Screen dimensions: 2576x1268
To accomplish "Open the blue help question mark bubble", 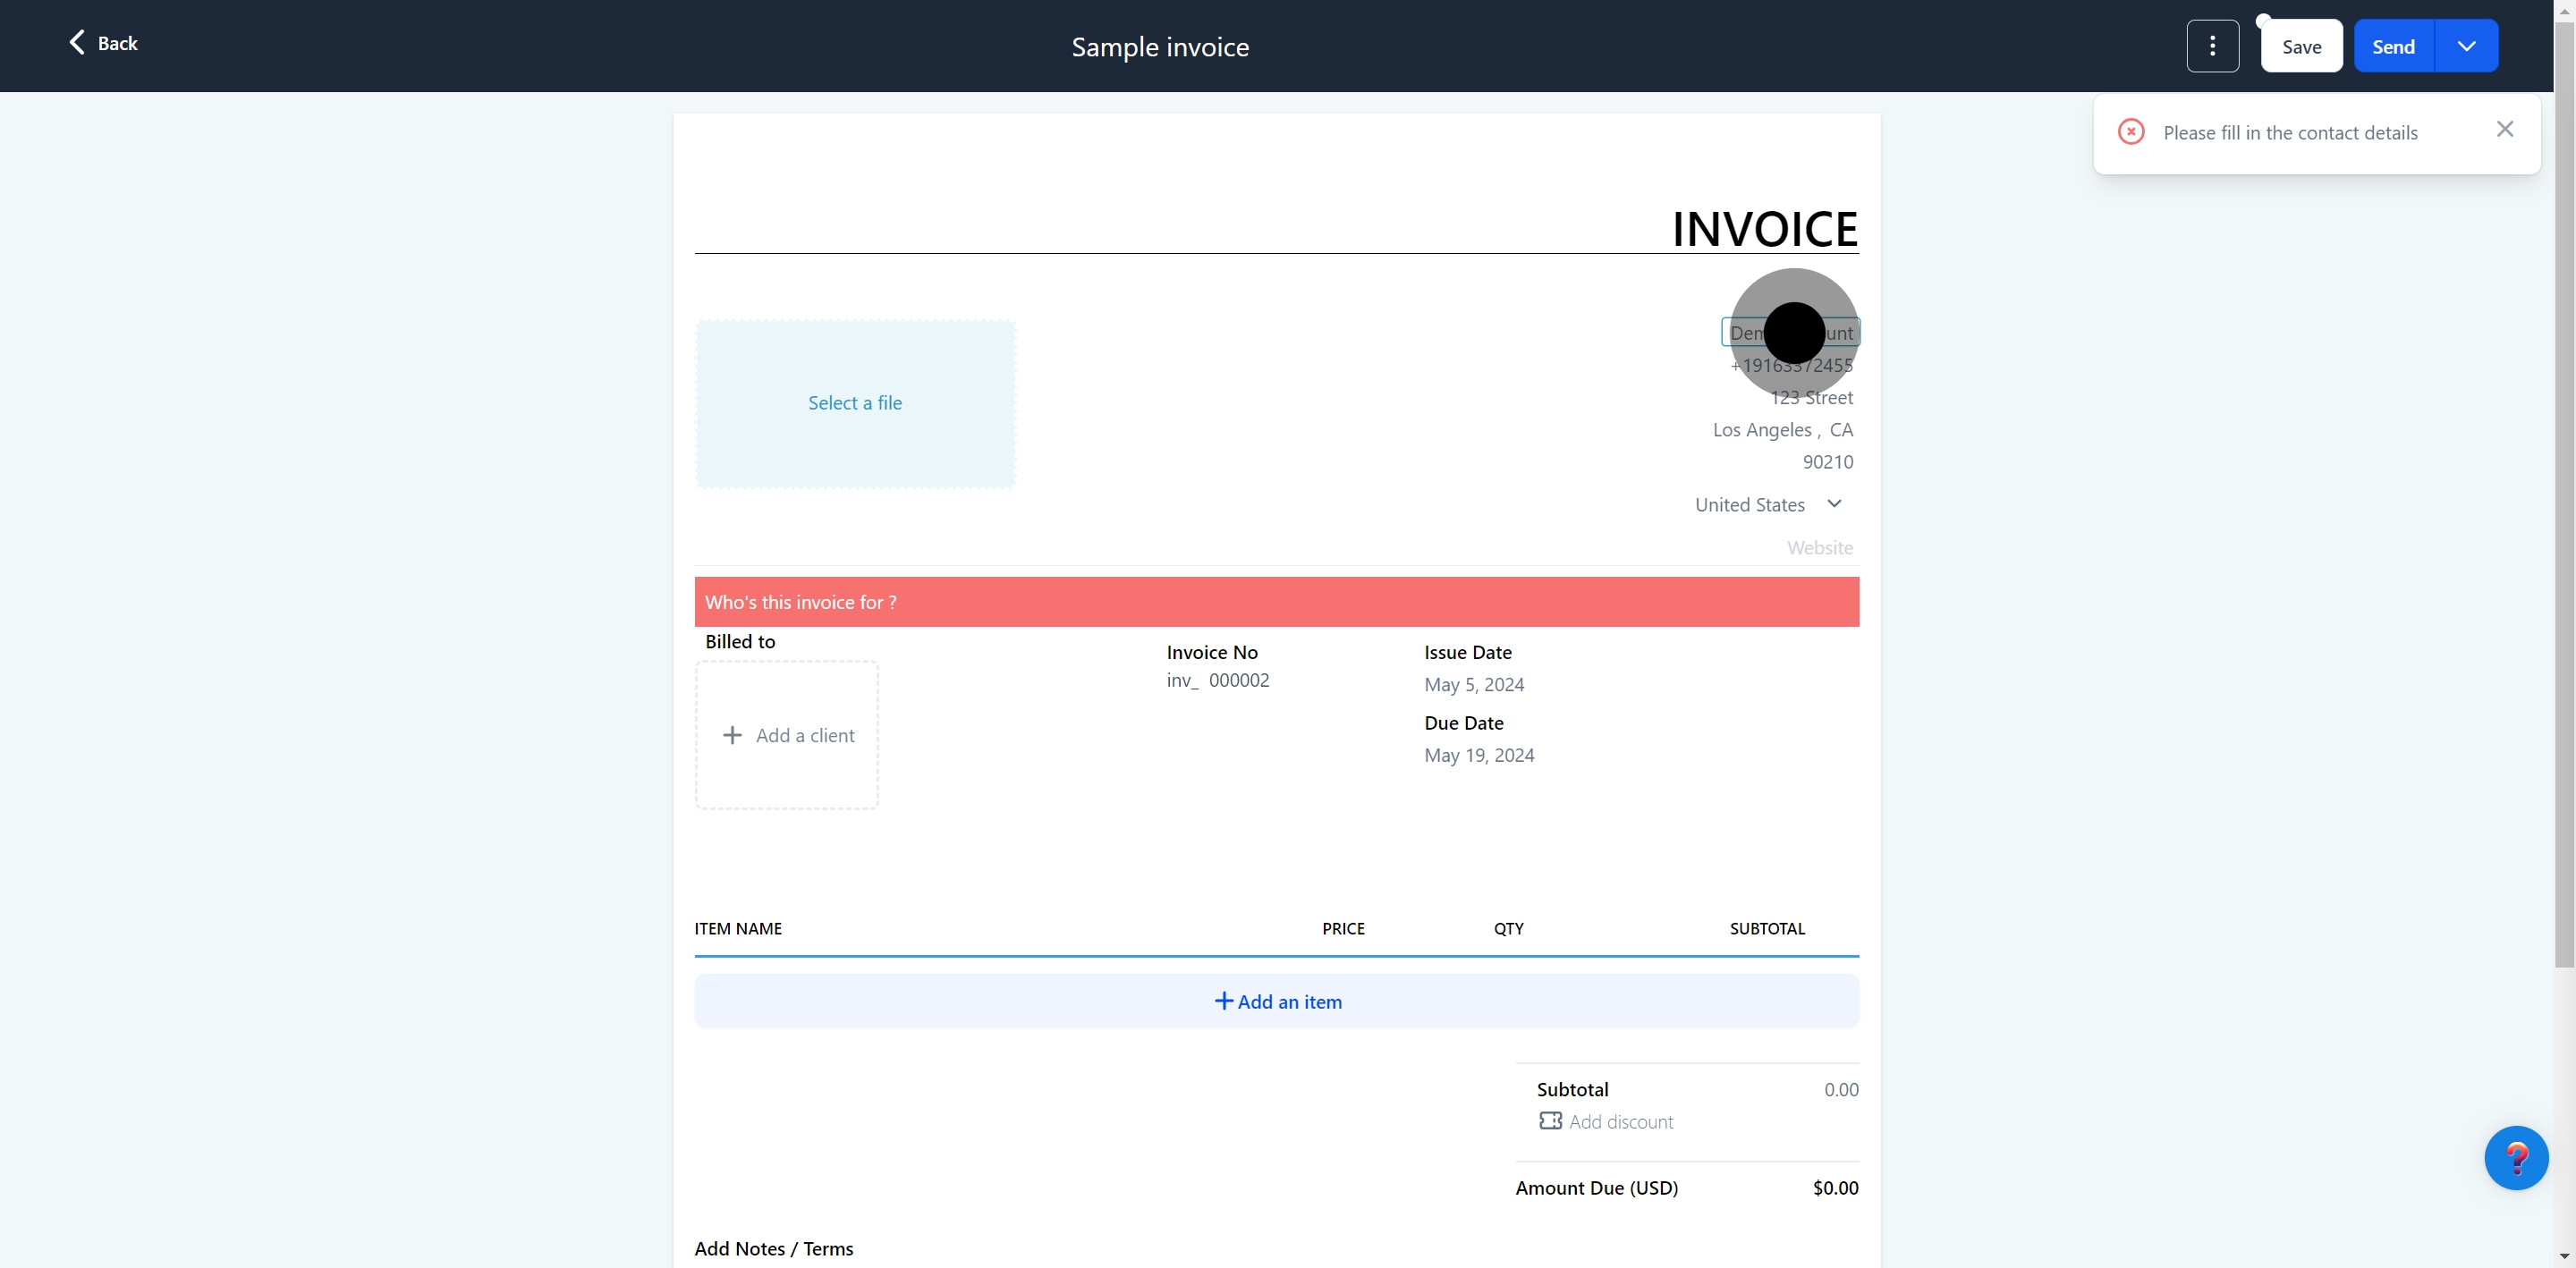I will (x=2515, y=1157).
